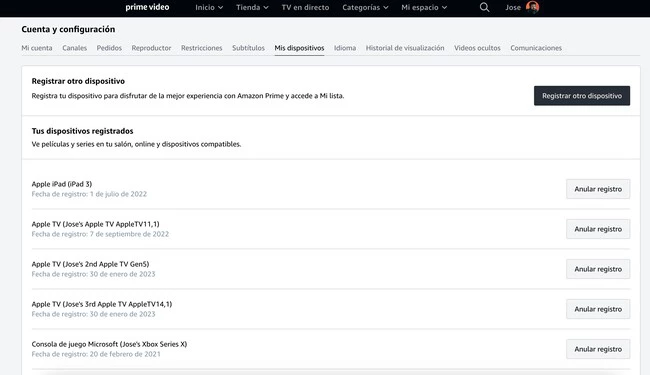Open the Vídeos ocultos tab
The height and width of the screenshot is (375, 650).
pos(477,48)
